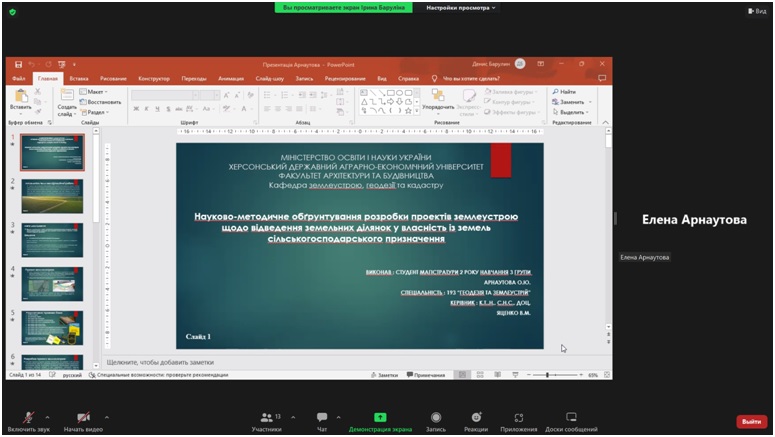The width and height of the screenshot is (775, 437).
Task: Open Выделить select dropdown
Action: click(x=570, y=112)
